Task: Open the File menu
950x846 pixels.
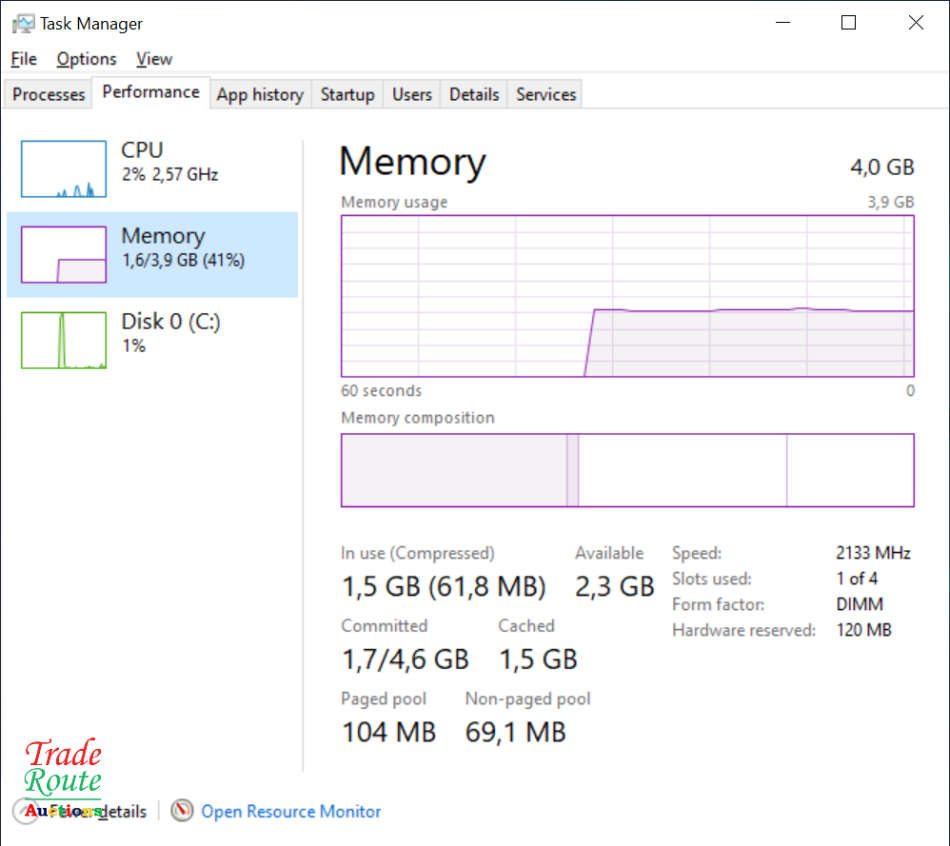Action: pyautogui.click(x=23, y=59)
